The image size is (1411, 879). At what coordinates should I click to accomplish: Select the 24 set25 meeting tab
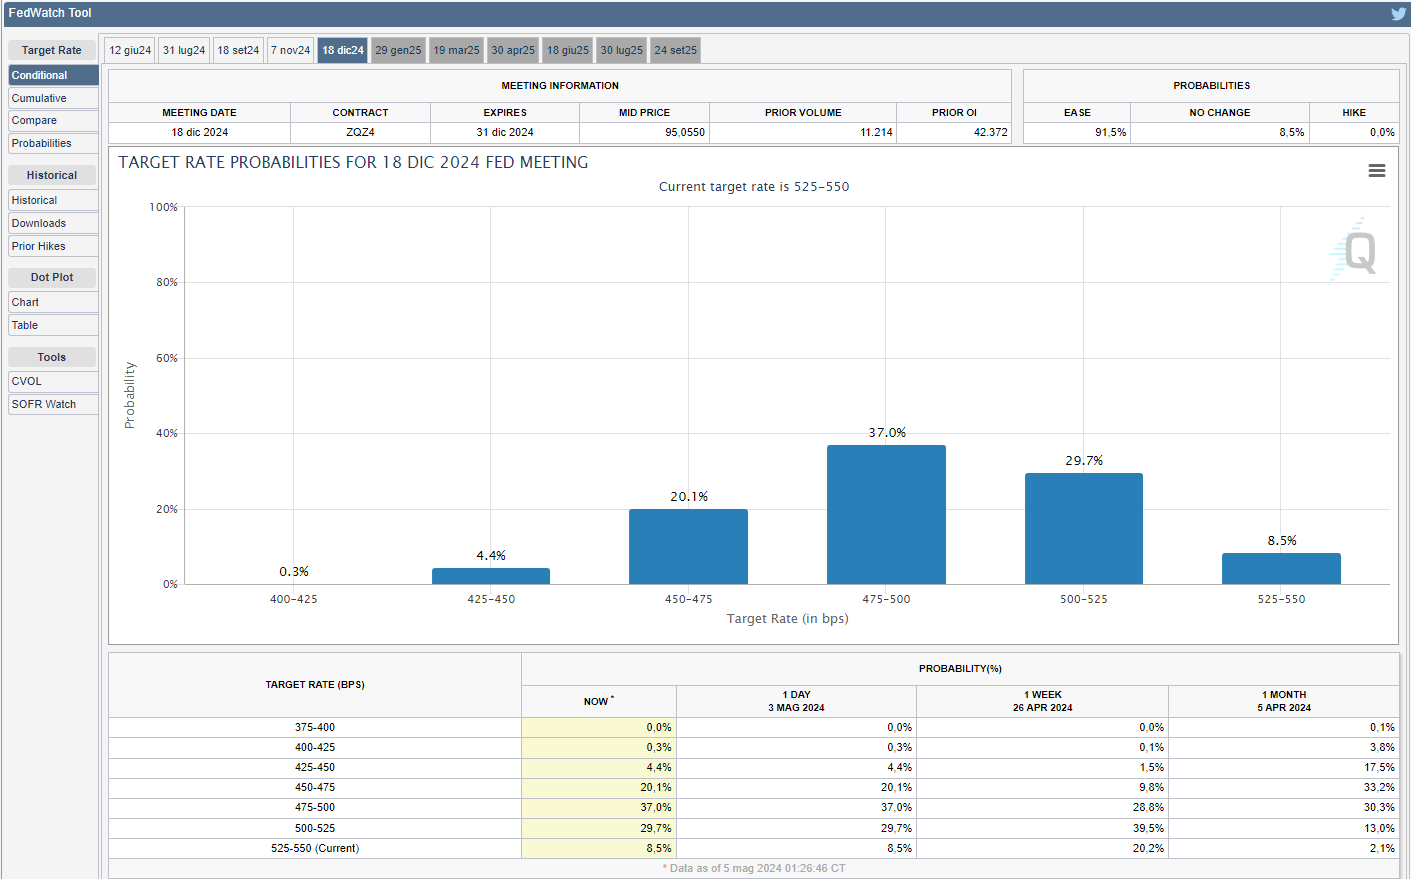tap(675, 50)
